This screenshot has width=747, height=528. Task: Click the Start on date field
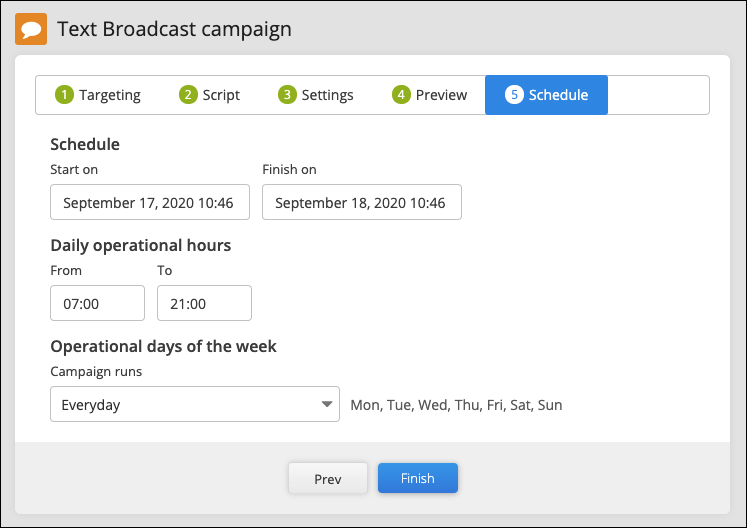150,202
